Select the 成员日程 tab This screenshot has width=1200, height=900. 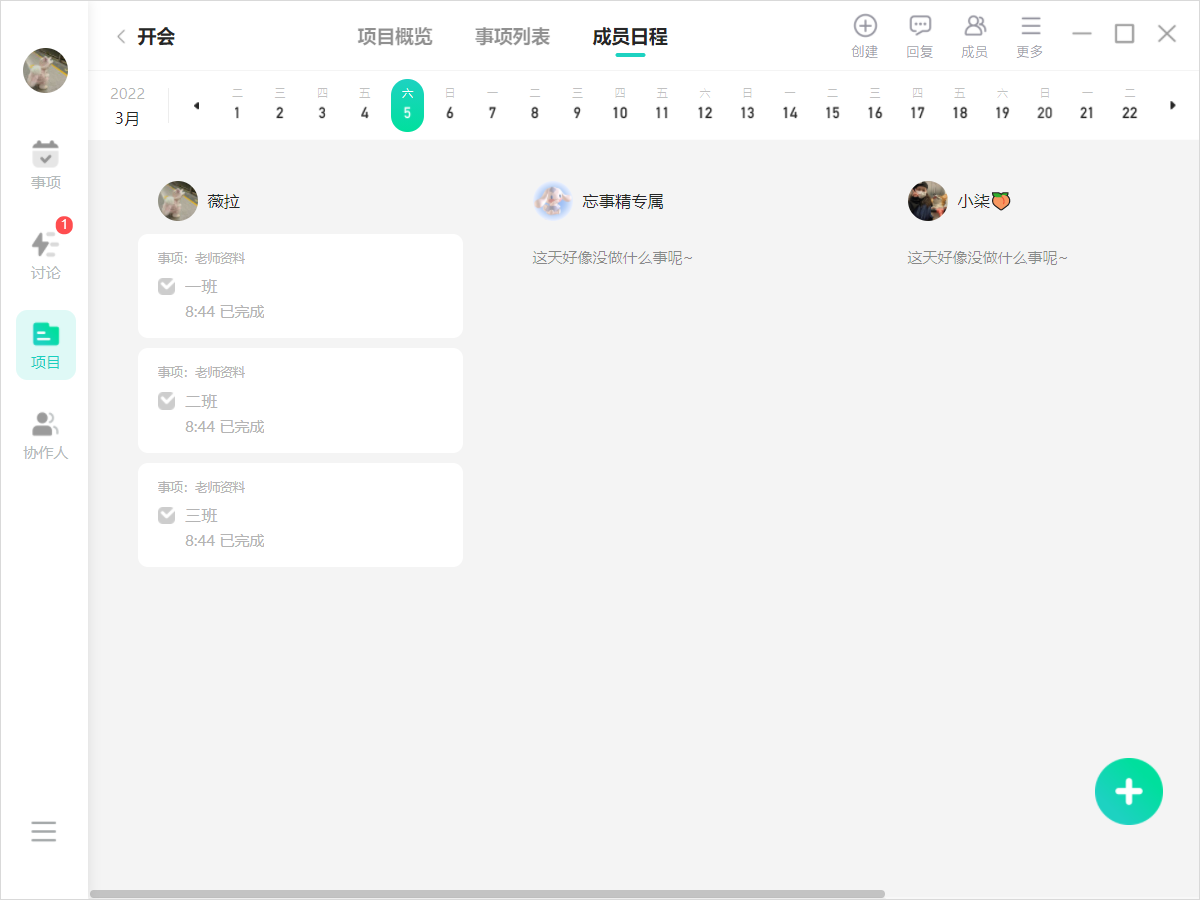tap(630, 37)
